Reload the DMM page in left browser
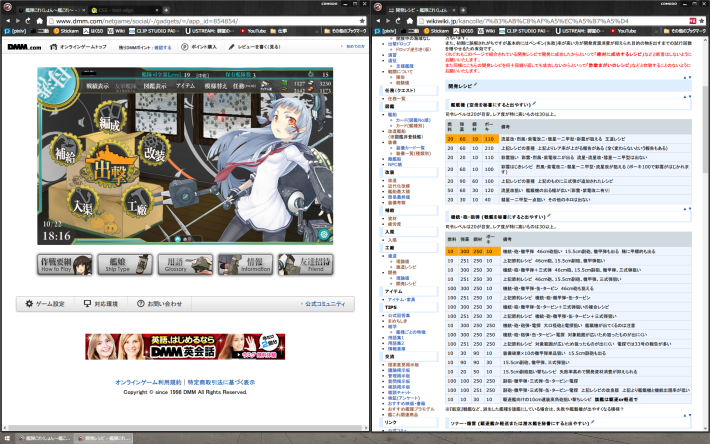This screenshot has height=444, width=710. point(28,21)
